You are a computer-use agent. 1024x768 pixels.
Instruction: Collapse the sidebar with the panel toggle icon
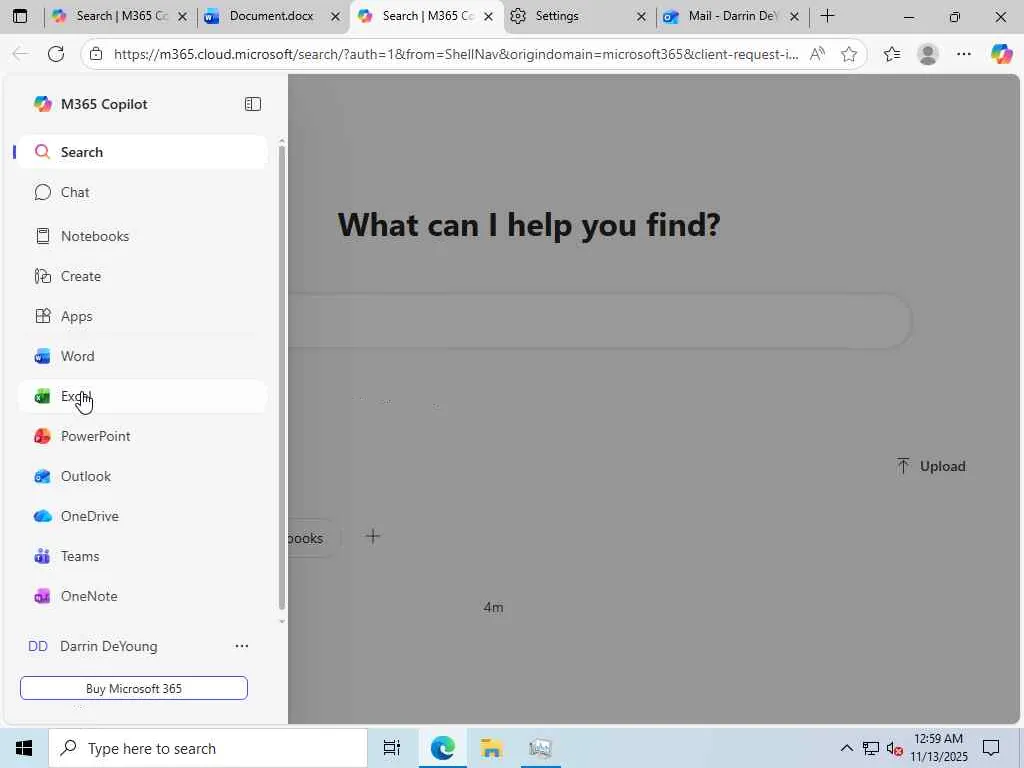[253, 104]
